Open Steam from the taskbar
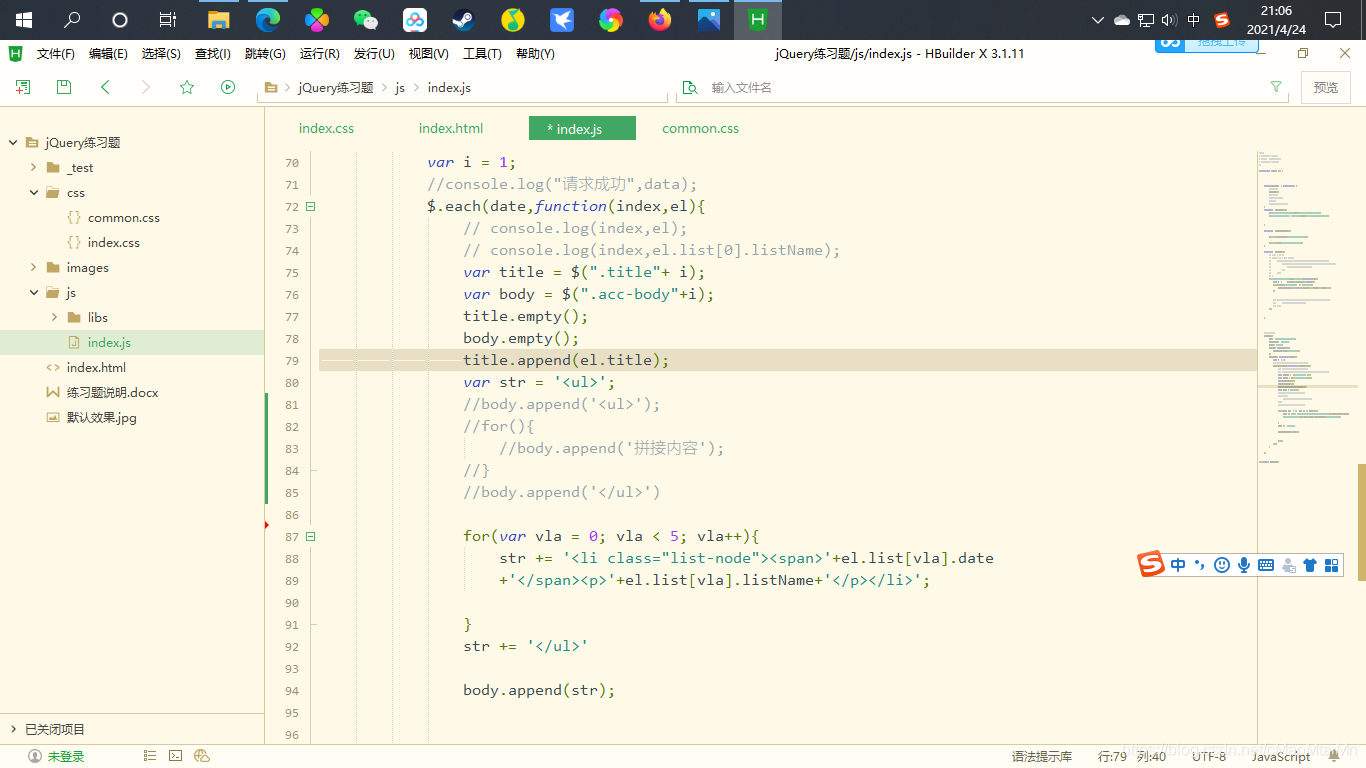 pos(464,20)
